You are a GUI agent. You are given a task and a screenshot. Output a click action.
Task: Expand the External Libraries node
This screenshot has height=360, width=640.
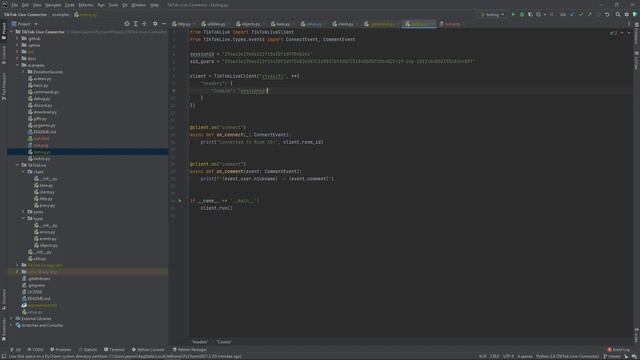tap(12, 318)
